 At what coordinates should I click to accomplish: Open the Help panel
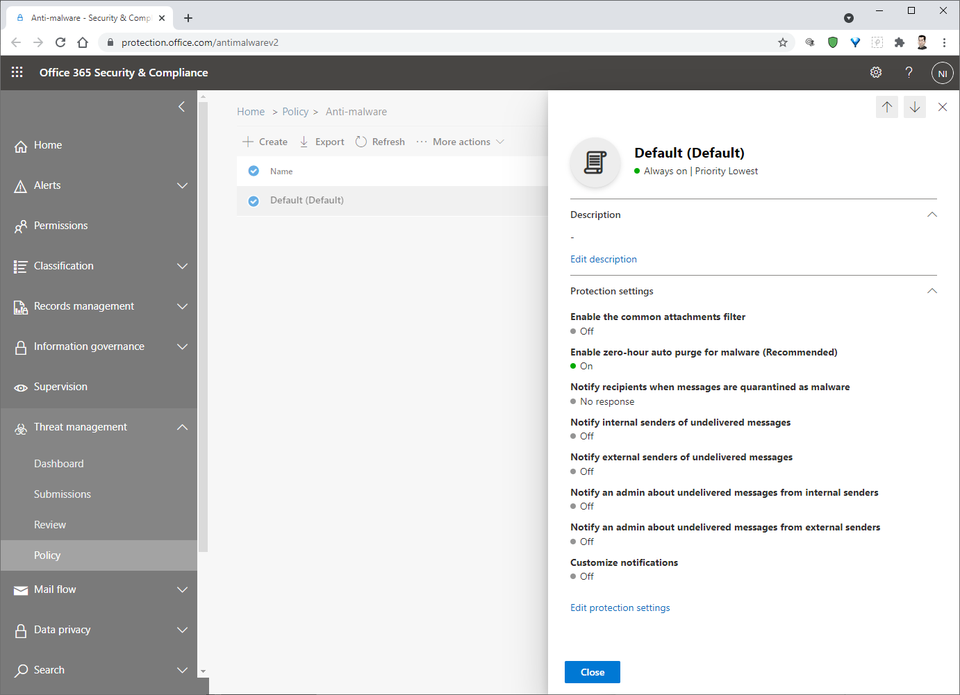(909, 72)
